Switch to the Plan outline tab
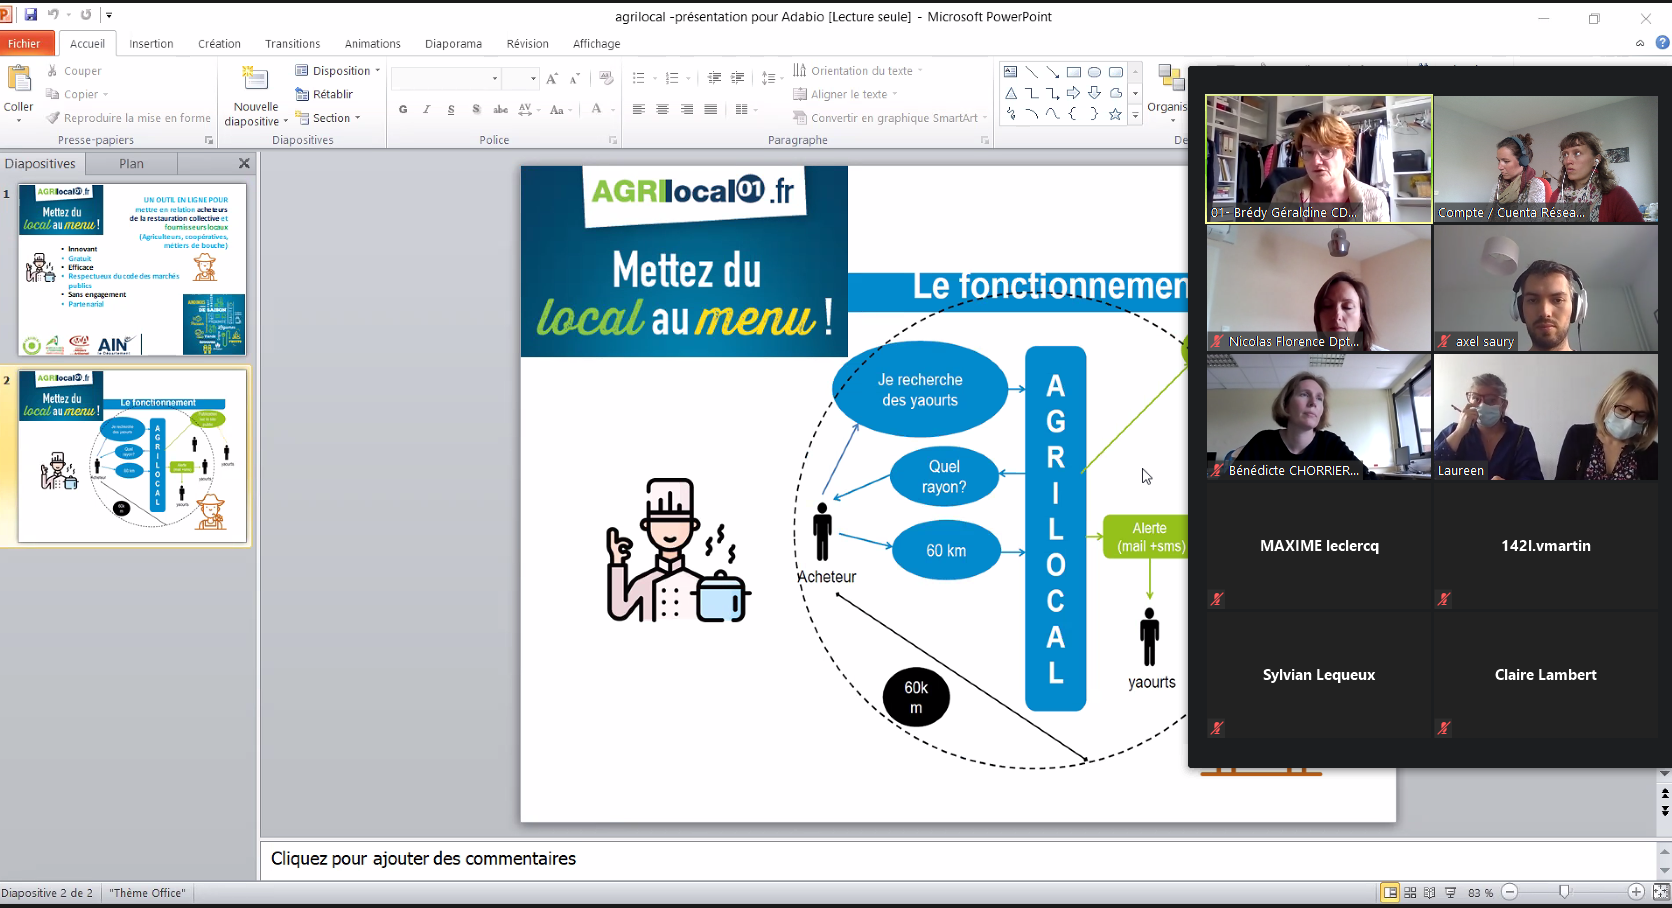 tap(131, 163)
